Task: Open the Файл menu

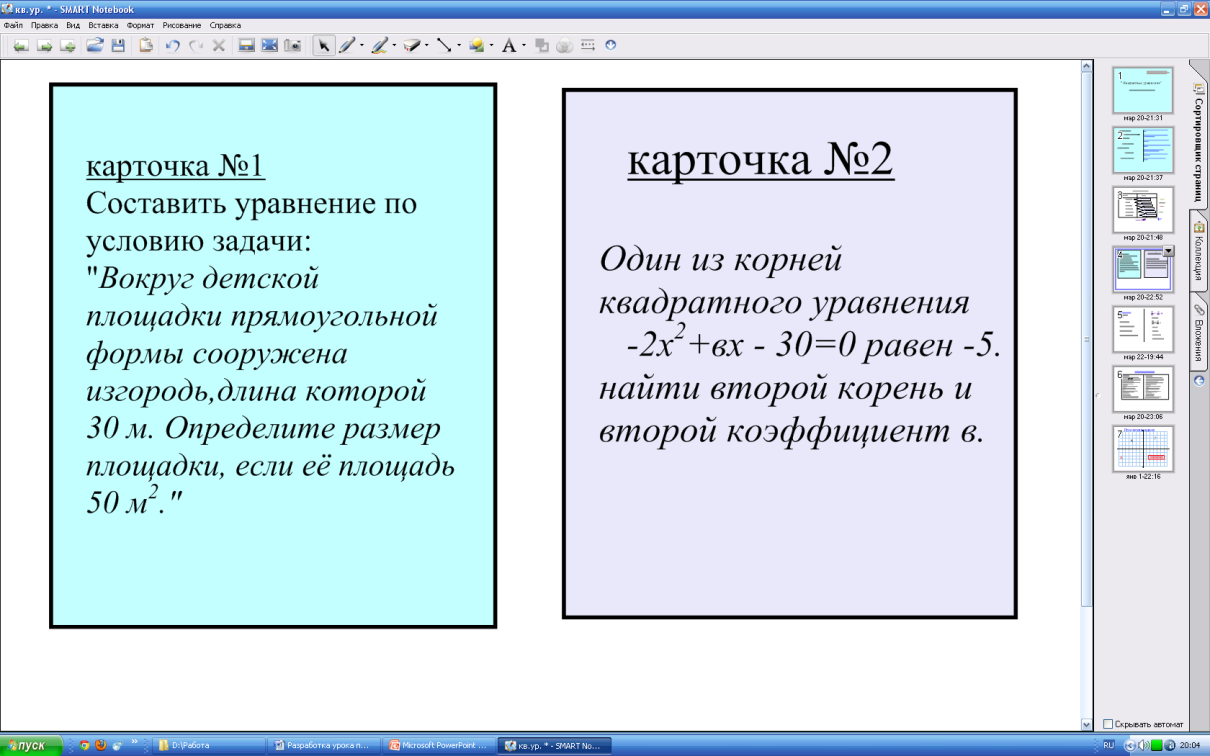Action: coord(13,24)
